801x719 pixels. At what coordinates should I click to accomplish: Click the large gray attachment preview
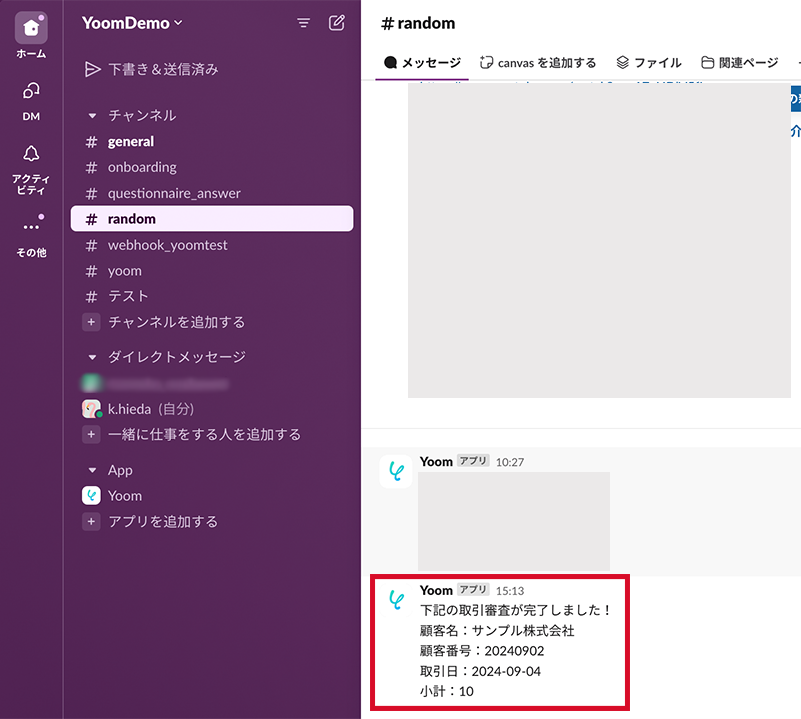click(x=599, y=240)
